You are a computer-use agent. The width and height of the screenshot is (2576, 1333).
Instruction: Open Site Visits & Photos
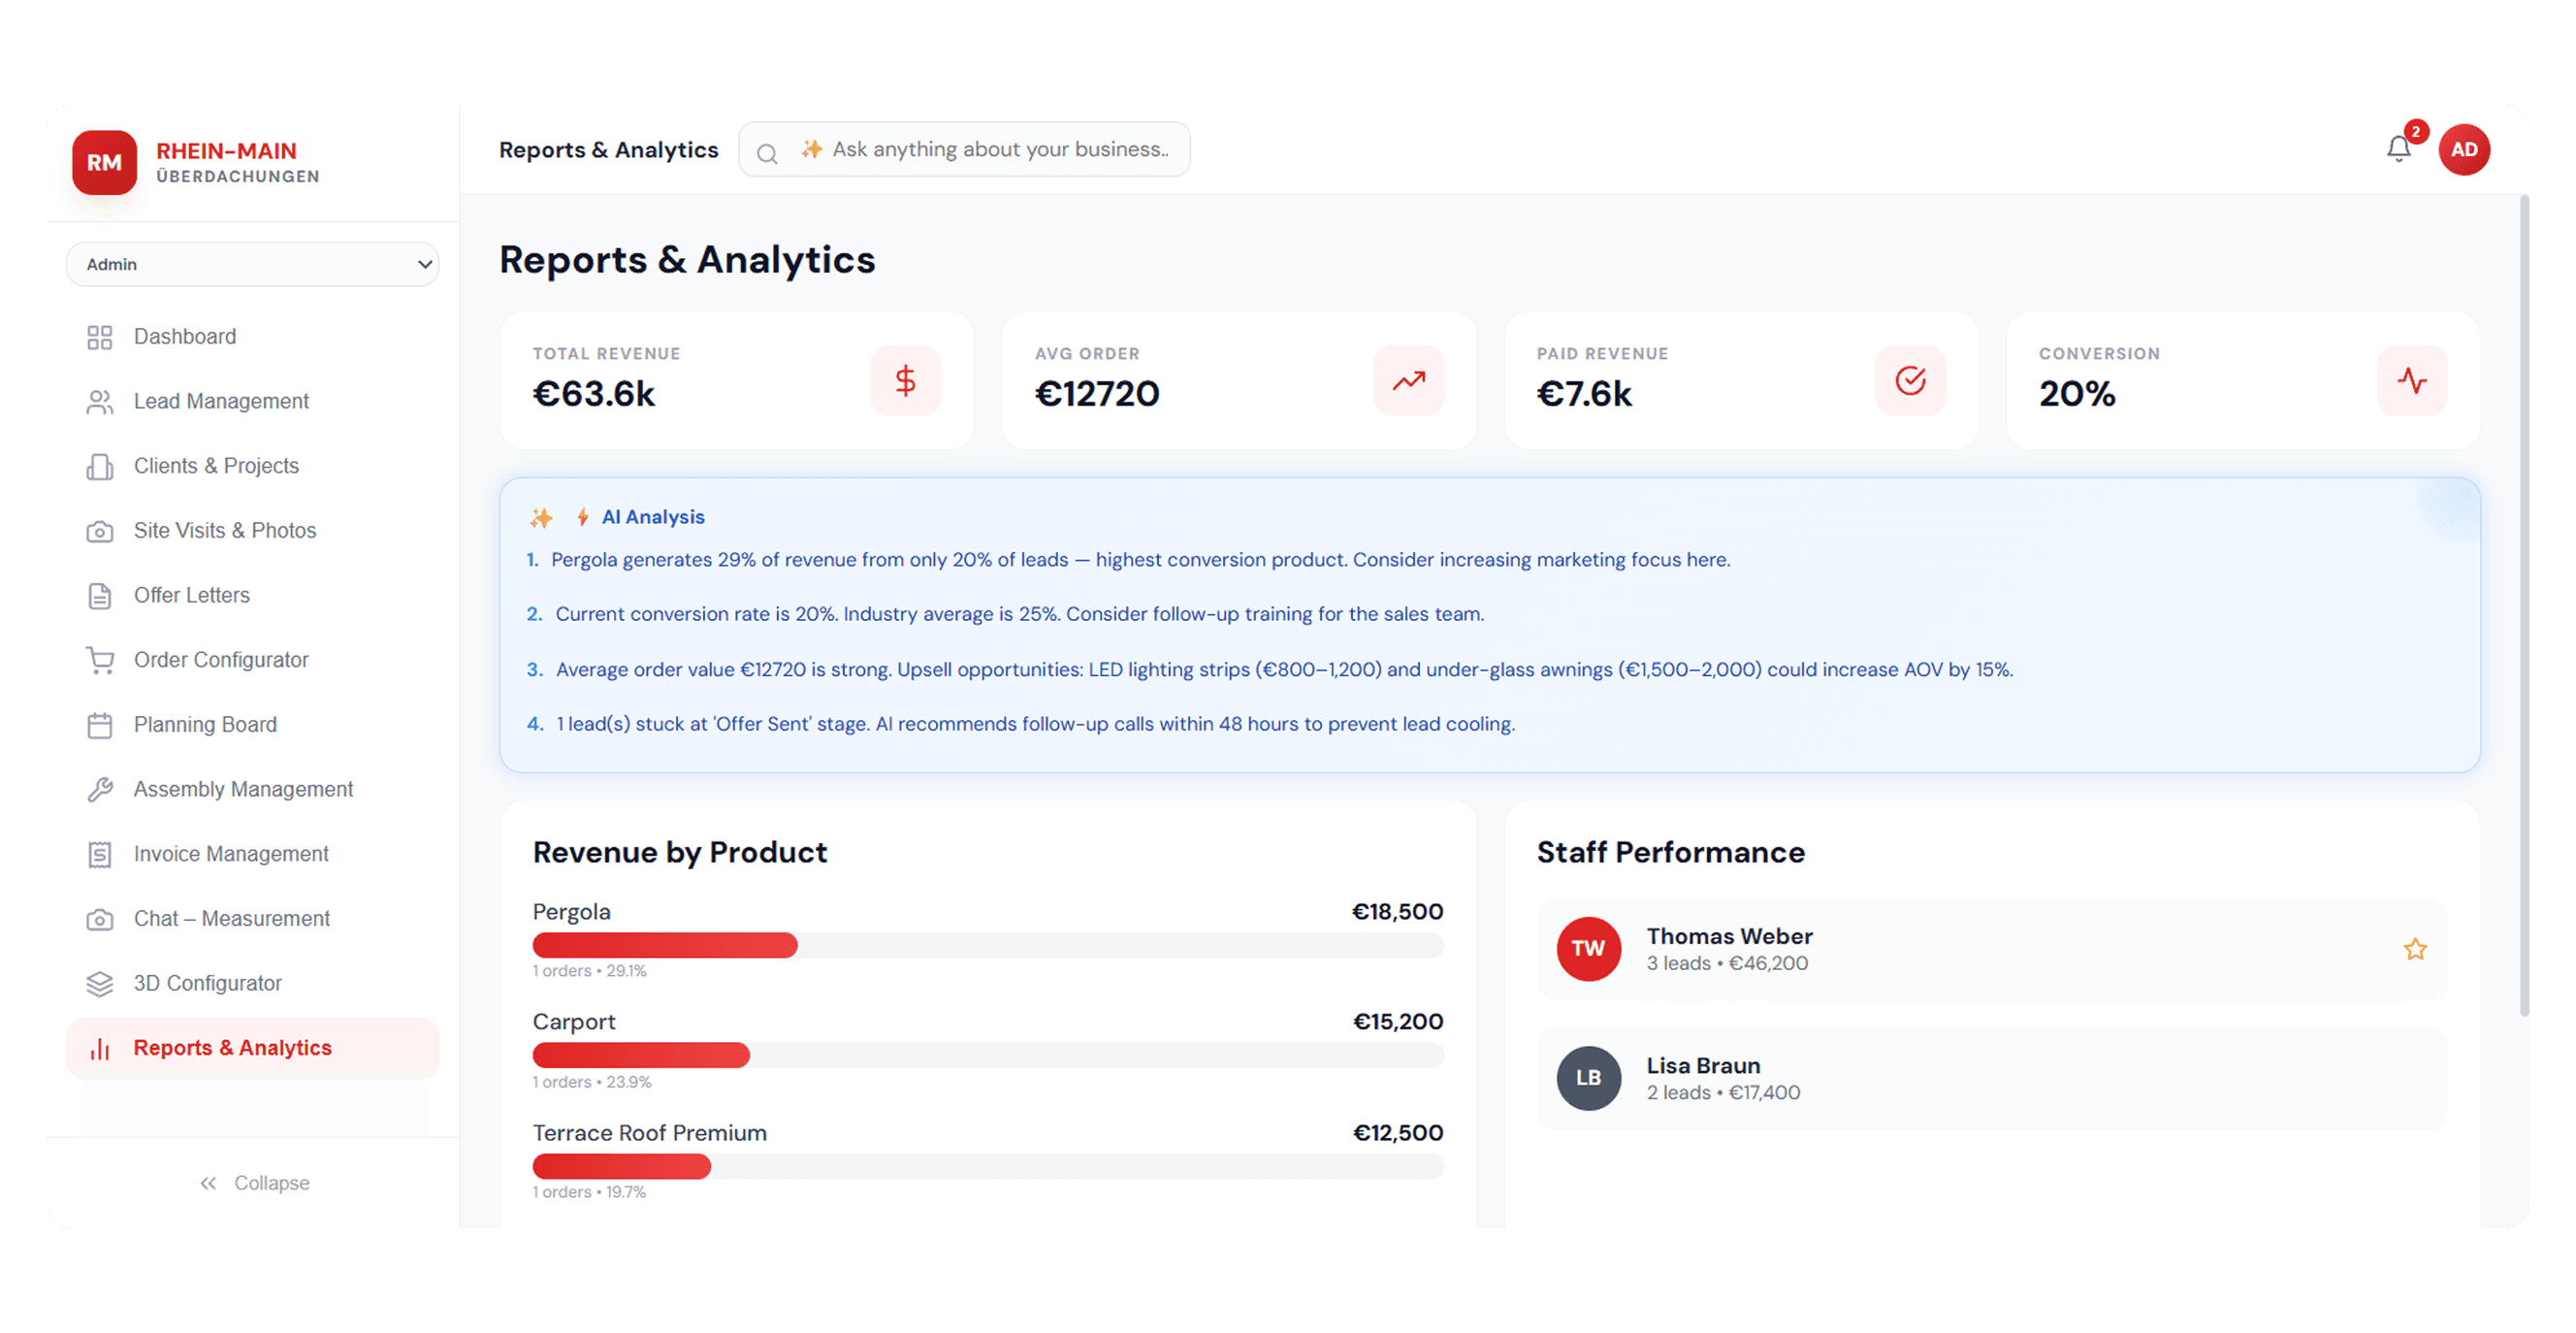pyautogui.click(x=252, y=531)
